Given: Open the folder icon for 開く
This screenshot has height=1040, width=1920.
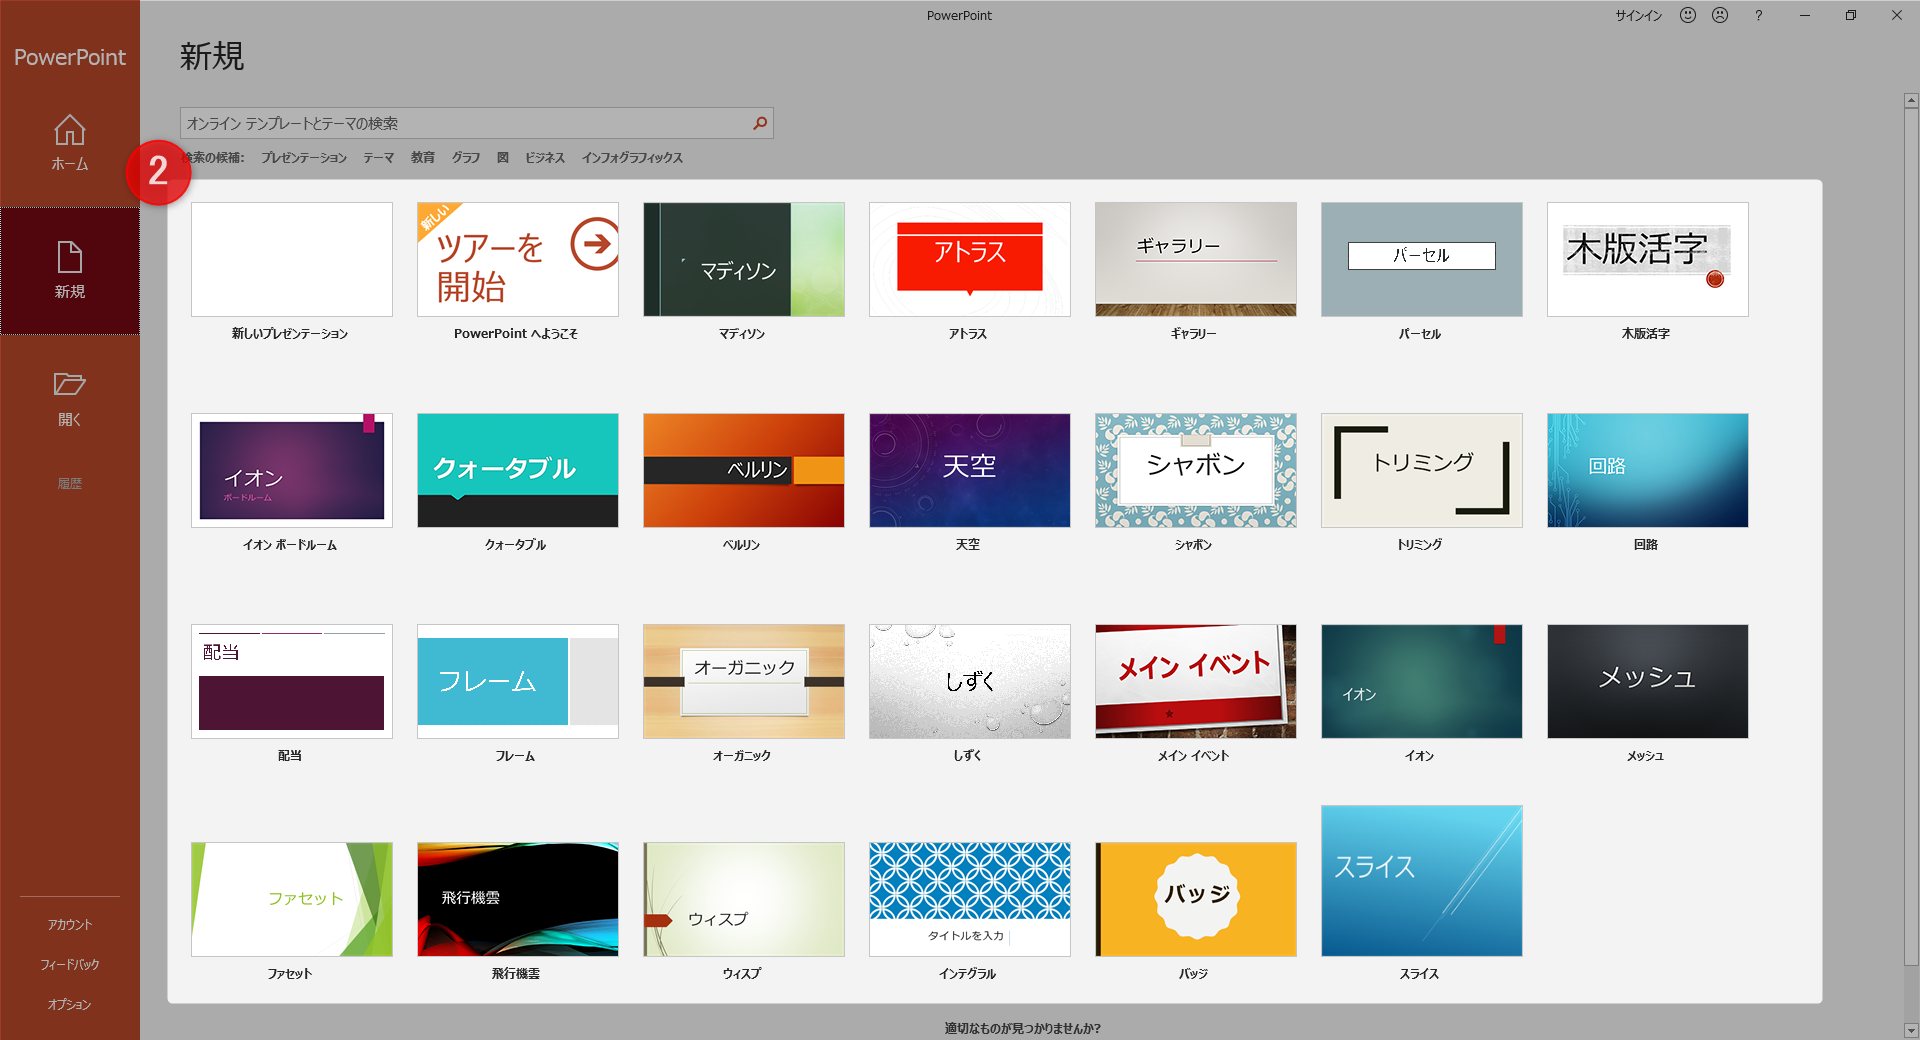Looking at the screenshot, I should (69, 384).
